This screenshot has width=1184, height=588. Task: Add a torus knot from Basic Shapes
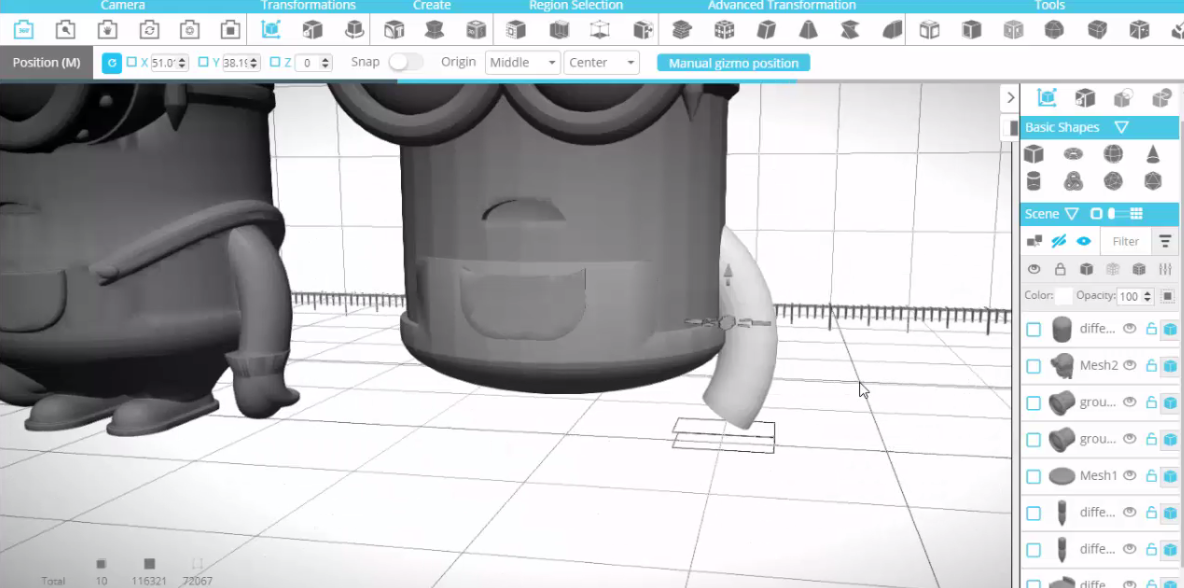click(1073, 181)
